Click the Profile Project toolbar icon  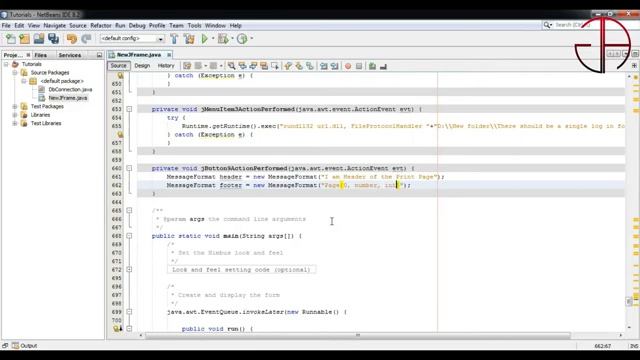tap(242, 39)
